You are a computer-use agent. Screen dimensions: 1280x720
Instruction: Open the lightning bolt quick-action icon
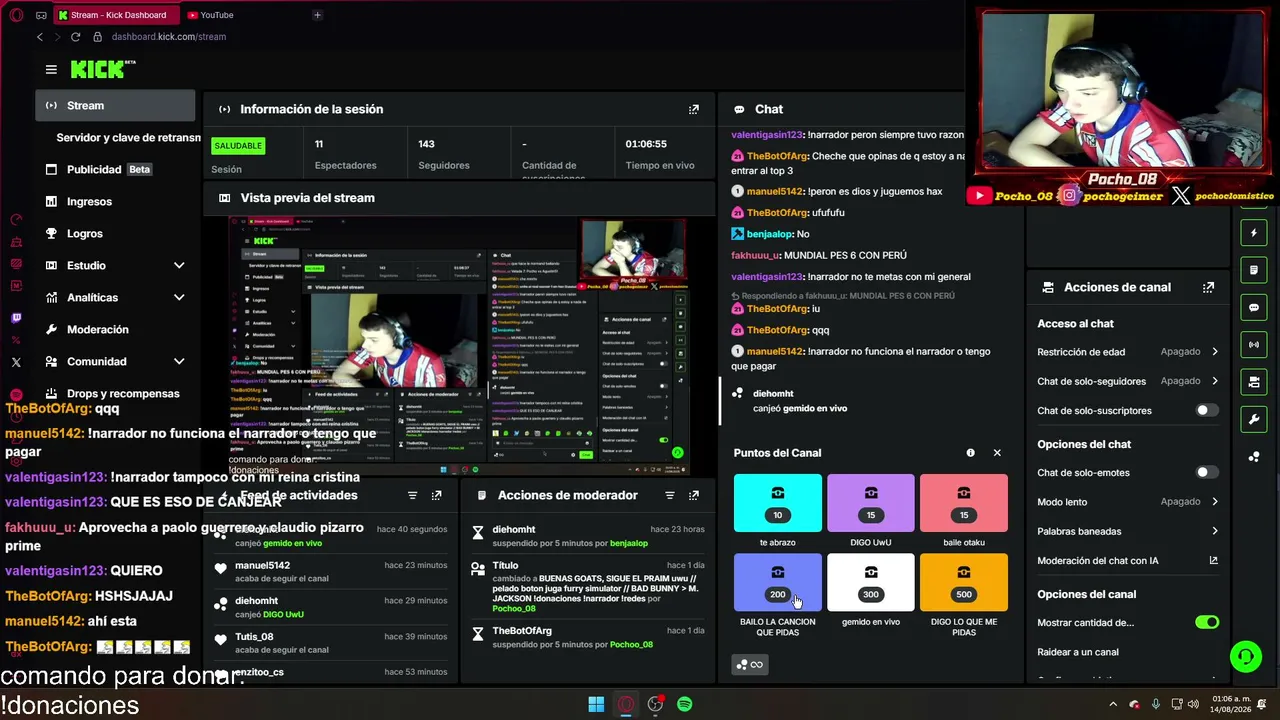pos(1254,233)
